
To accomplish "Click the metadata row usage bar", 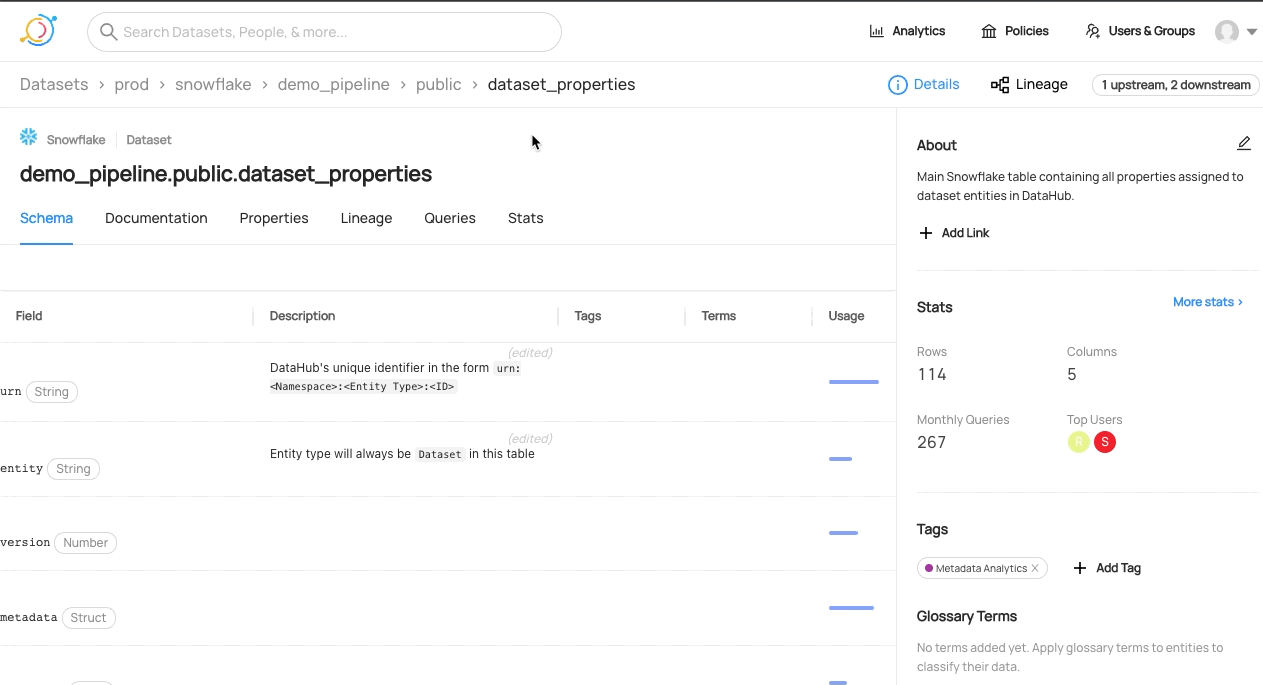I will 851,608.
